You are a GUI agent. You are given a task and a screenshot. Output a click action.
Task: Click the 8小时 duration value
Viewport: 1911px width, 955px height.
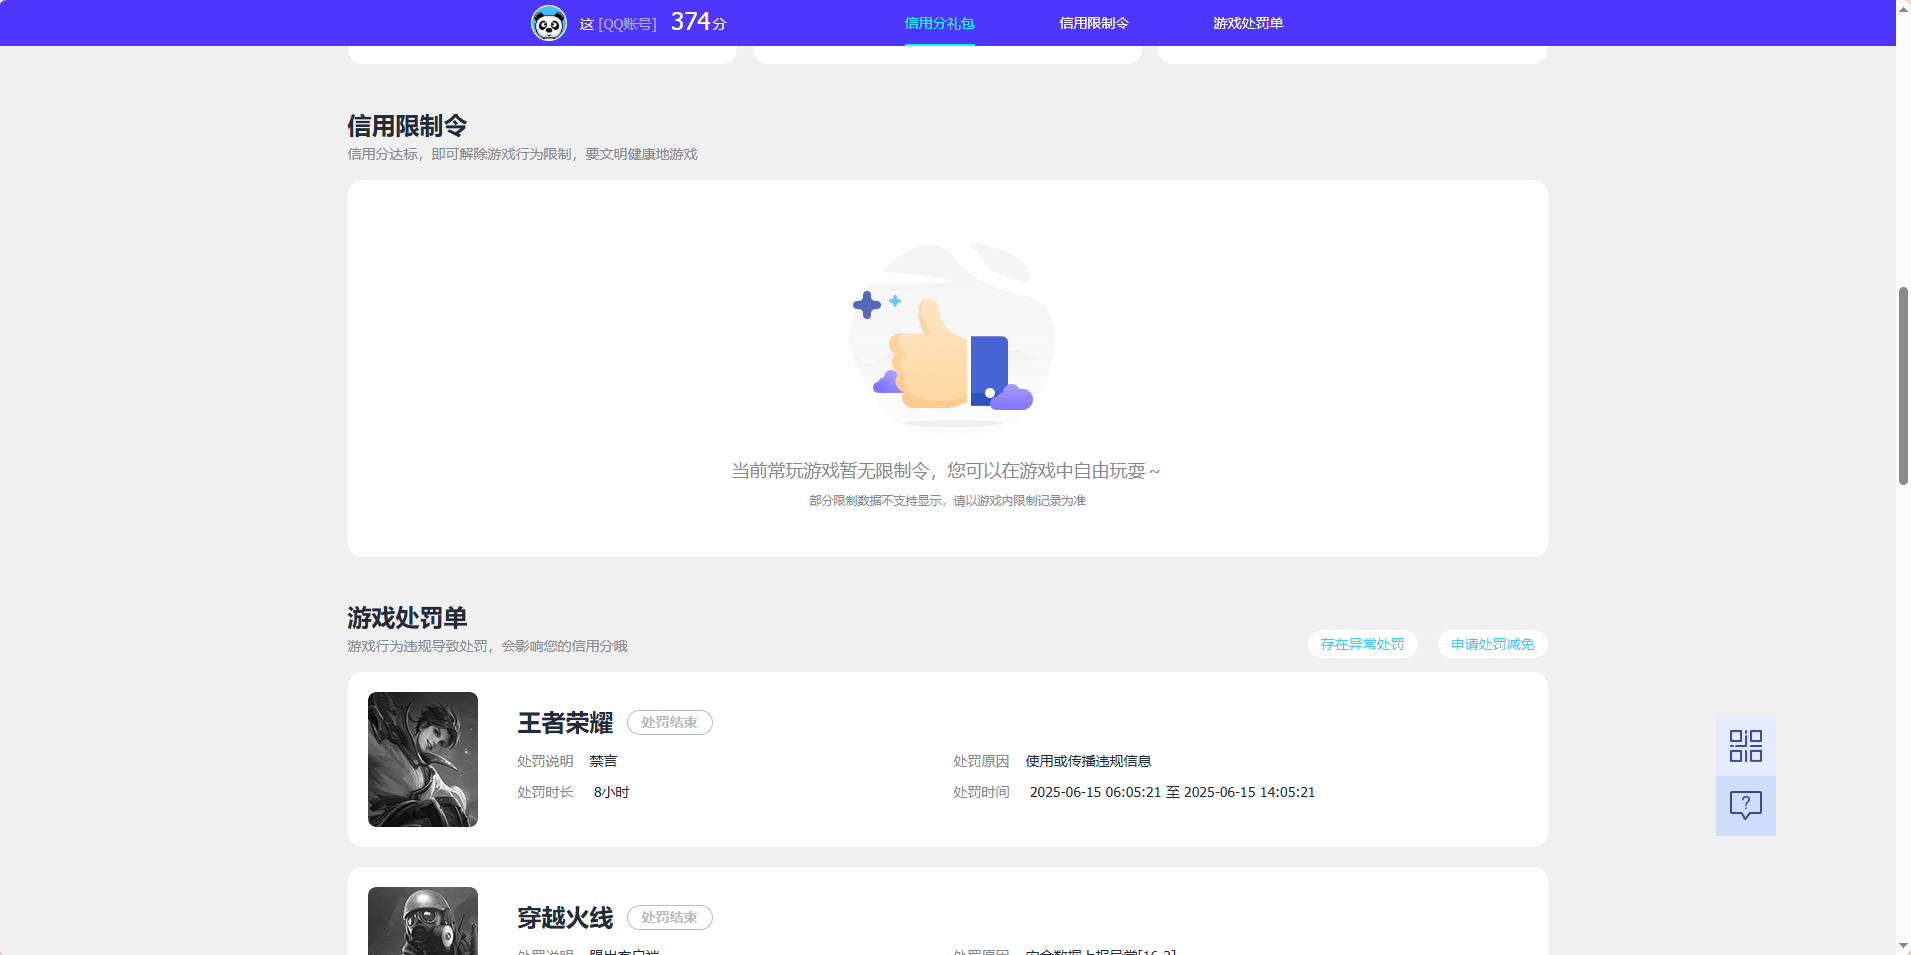[x=611, y=792]
